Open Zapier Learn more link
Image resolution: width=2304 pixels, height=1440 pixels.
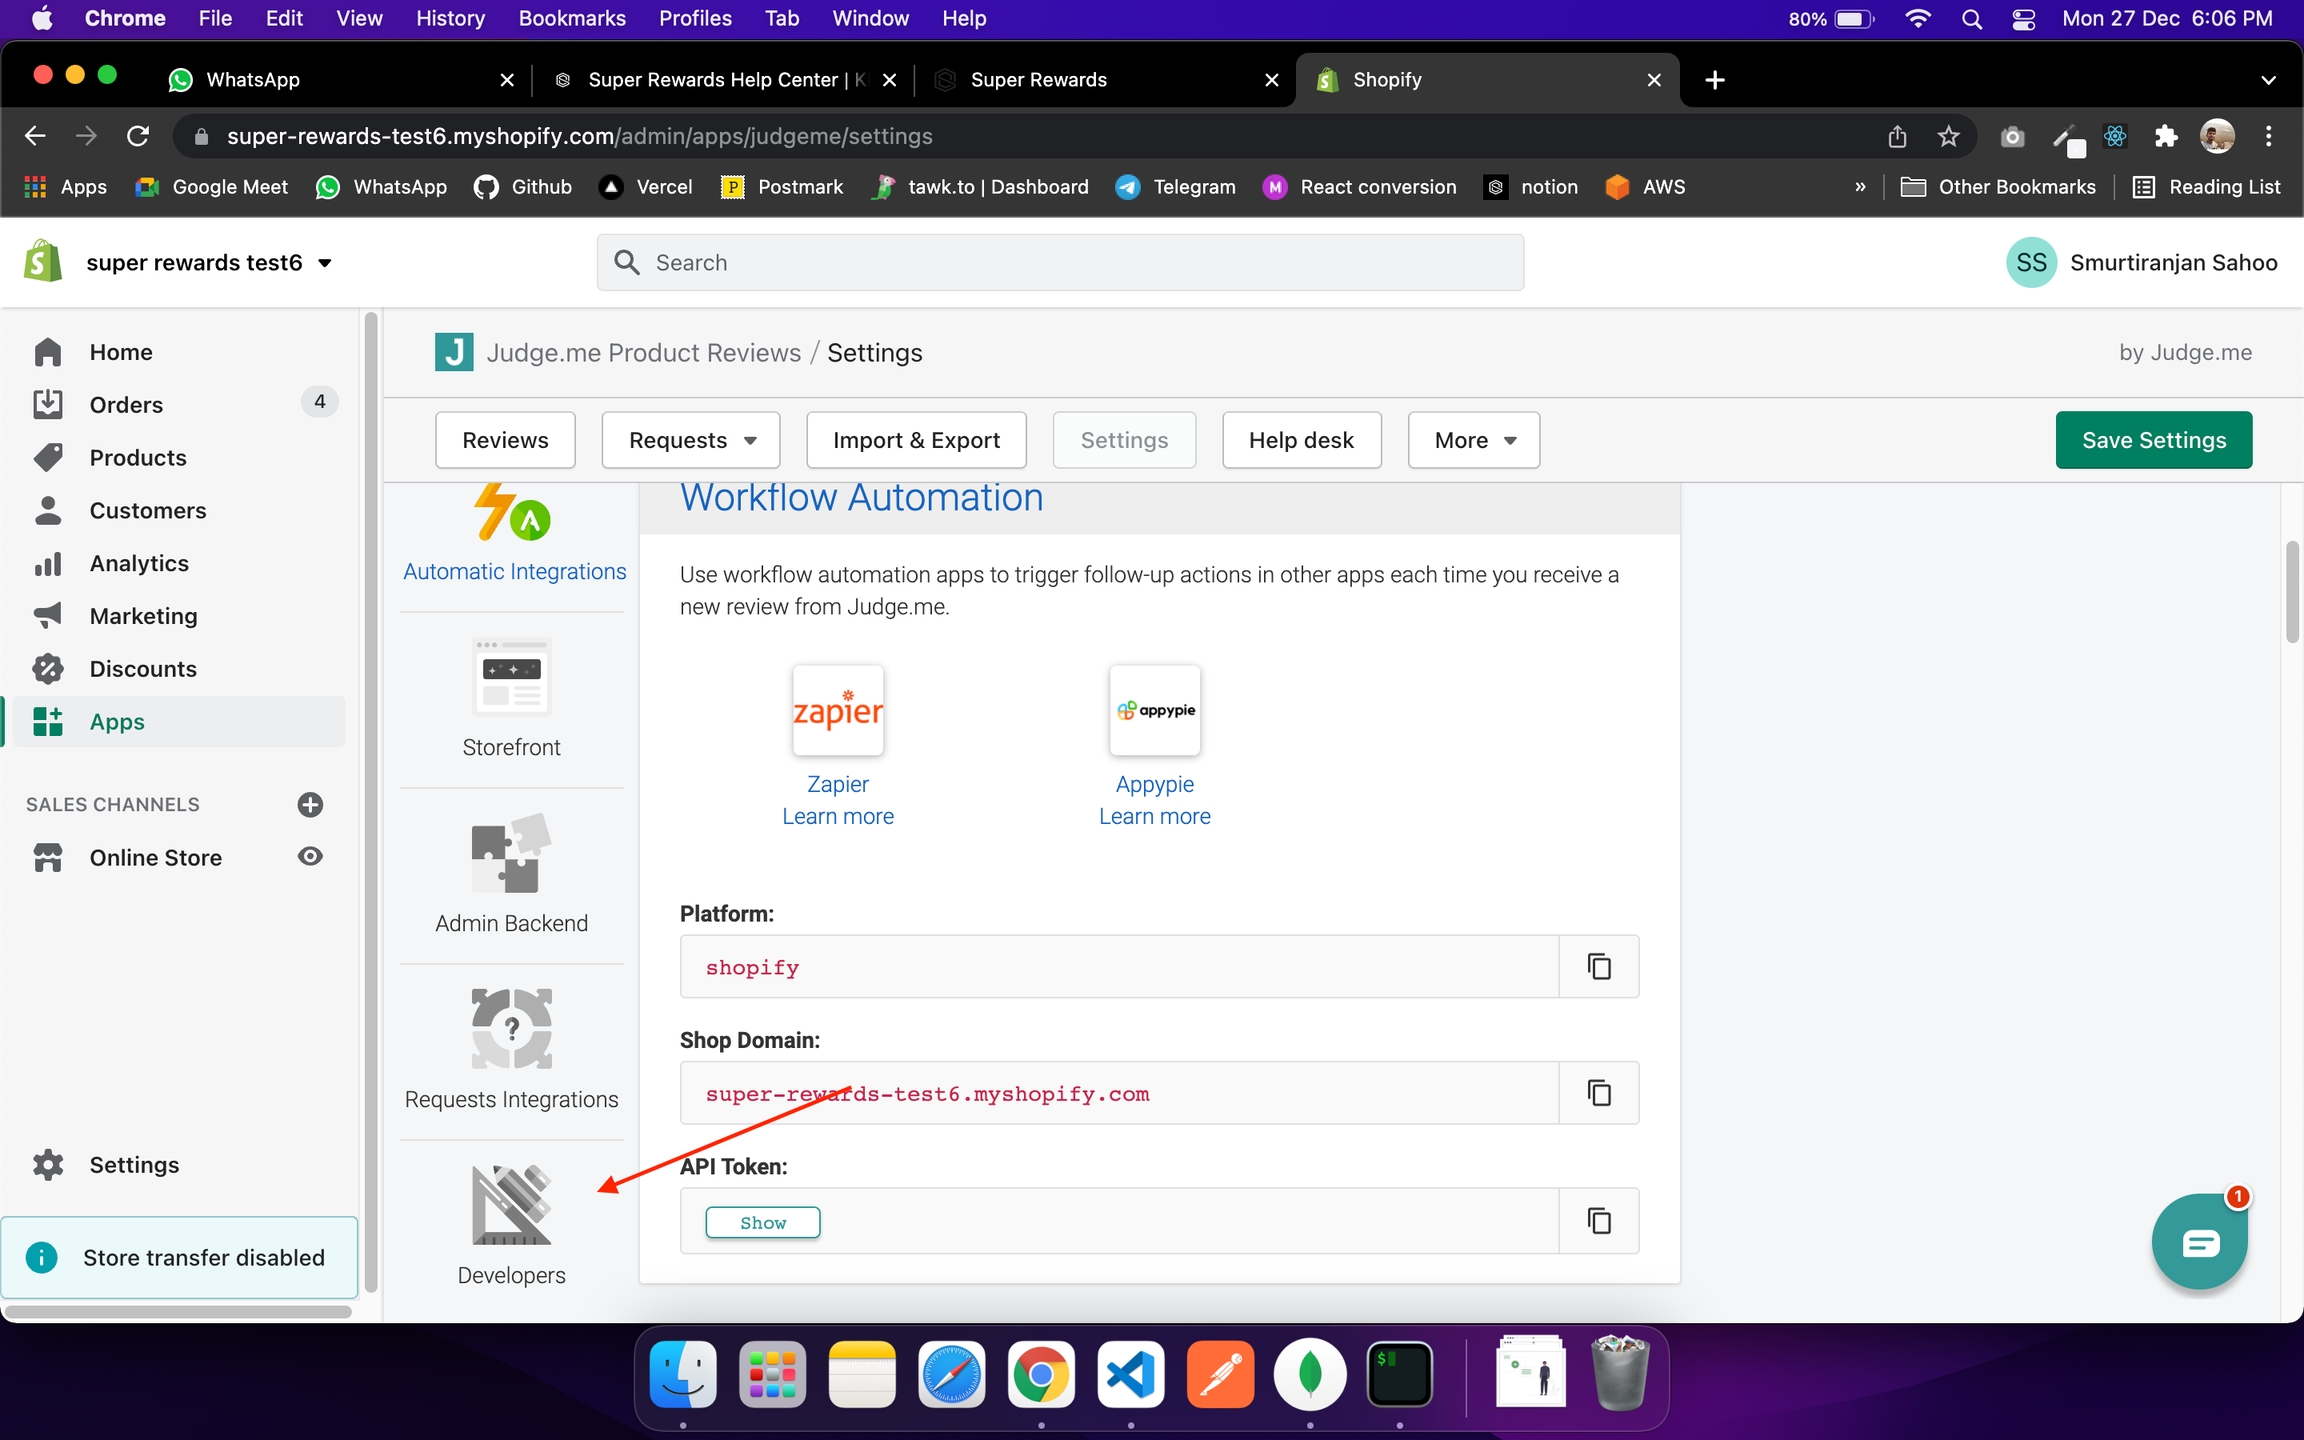click(x=837, y=816)
